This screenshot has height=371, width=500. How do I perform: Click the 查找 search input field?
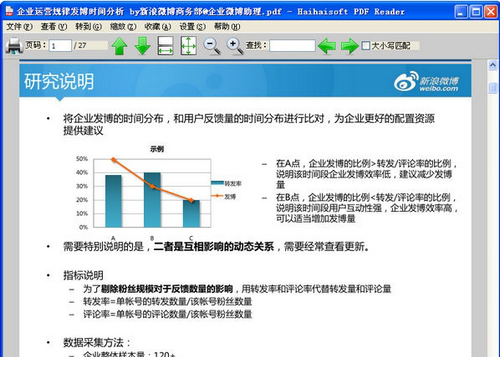tap(292, 45)
